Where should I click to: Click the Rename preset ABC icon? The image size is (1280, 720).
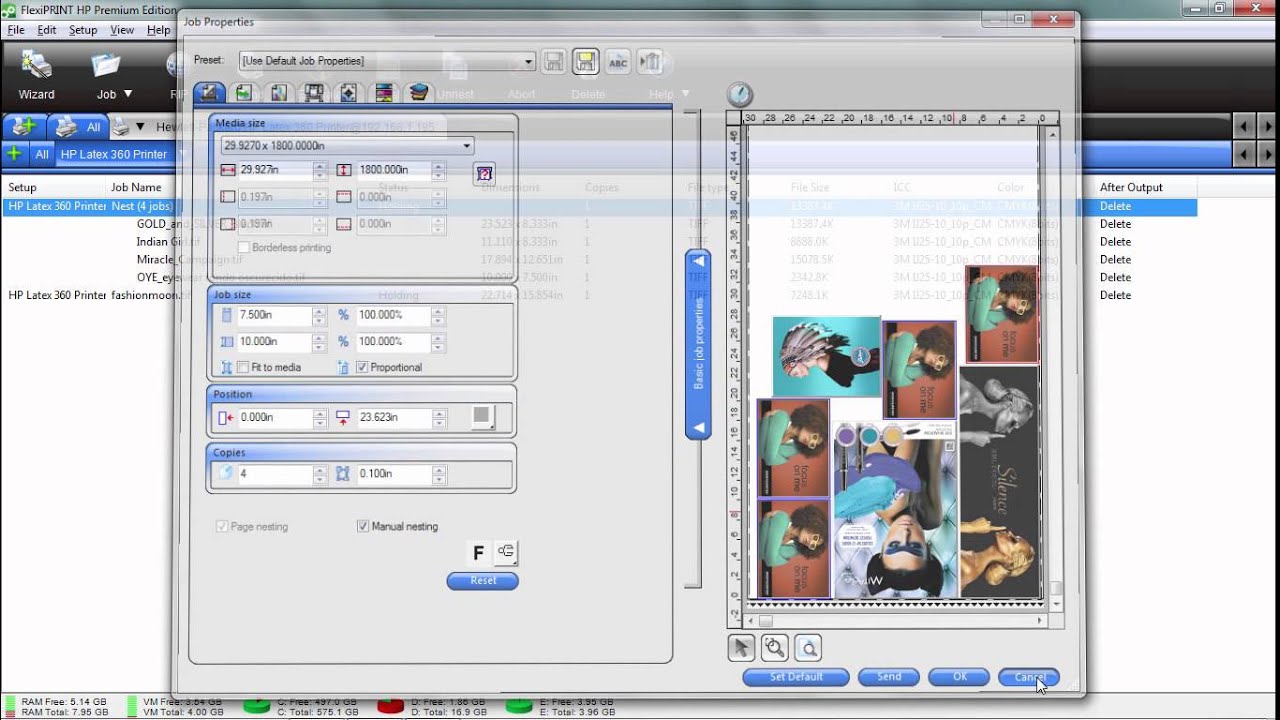pos(618,62)
